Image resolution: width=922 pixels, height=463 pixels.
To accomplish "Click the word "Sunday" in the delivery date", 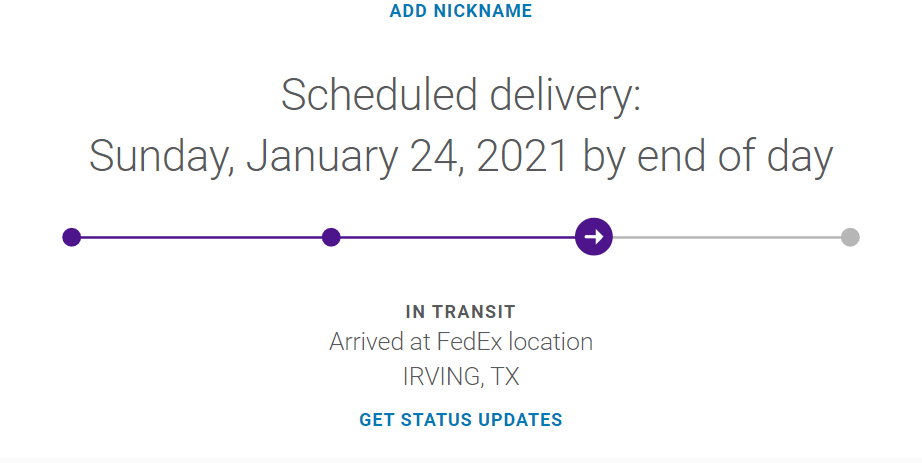I will tap(160, 157).
